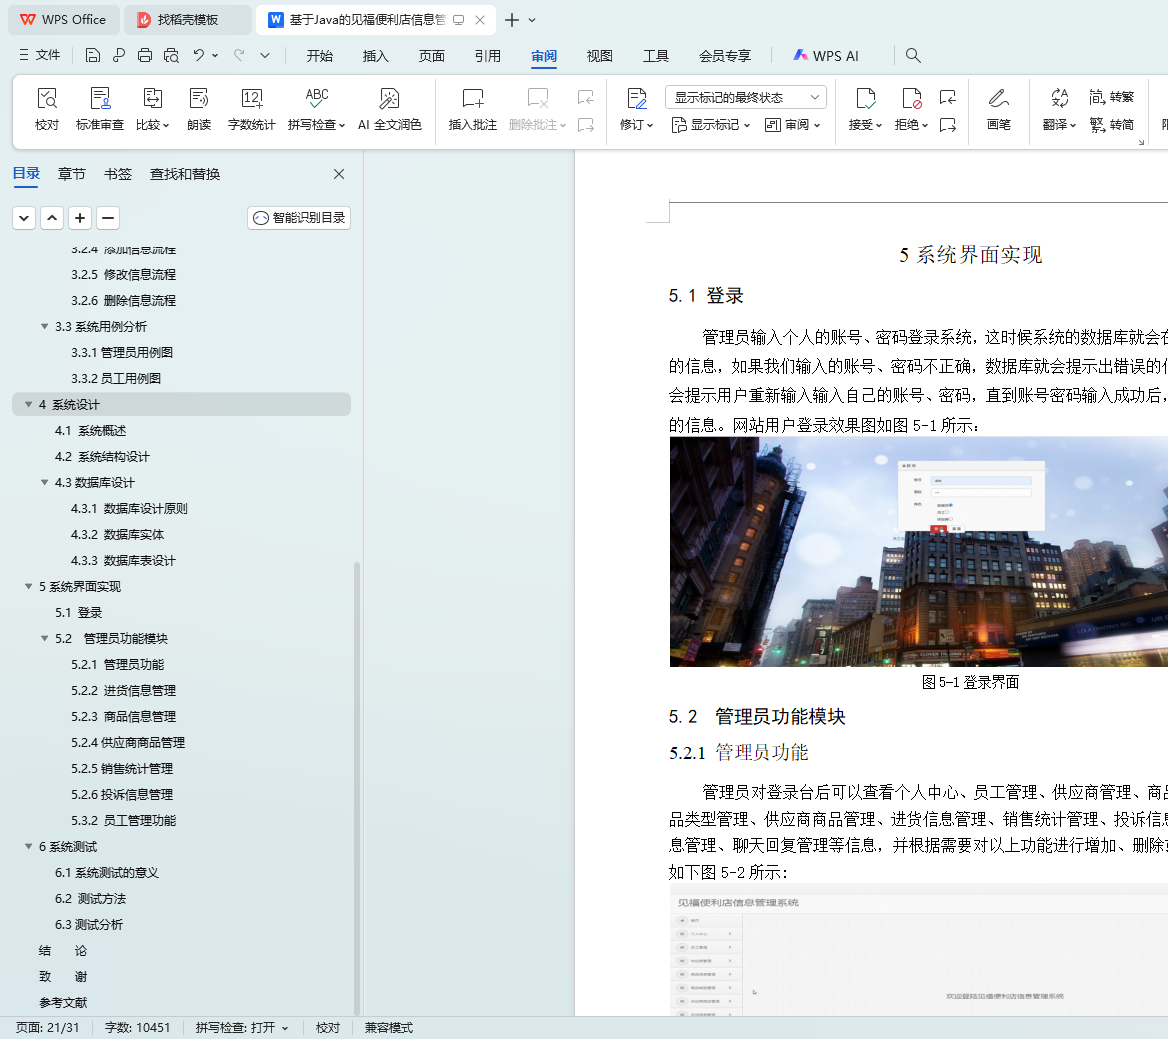Jump to 5.1 登录 in outline
The height and width of the screenshot is (1039, 1168).
tap(78, 612)
